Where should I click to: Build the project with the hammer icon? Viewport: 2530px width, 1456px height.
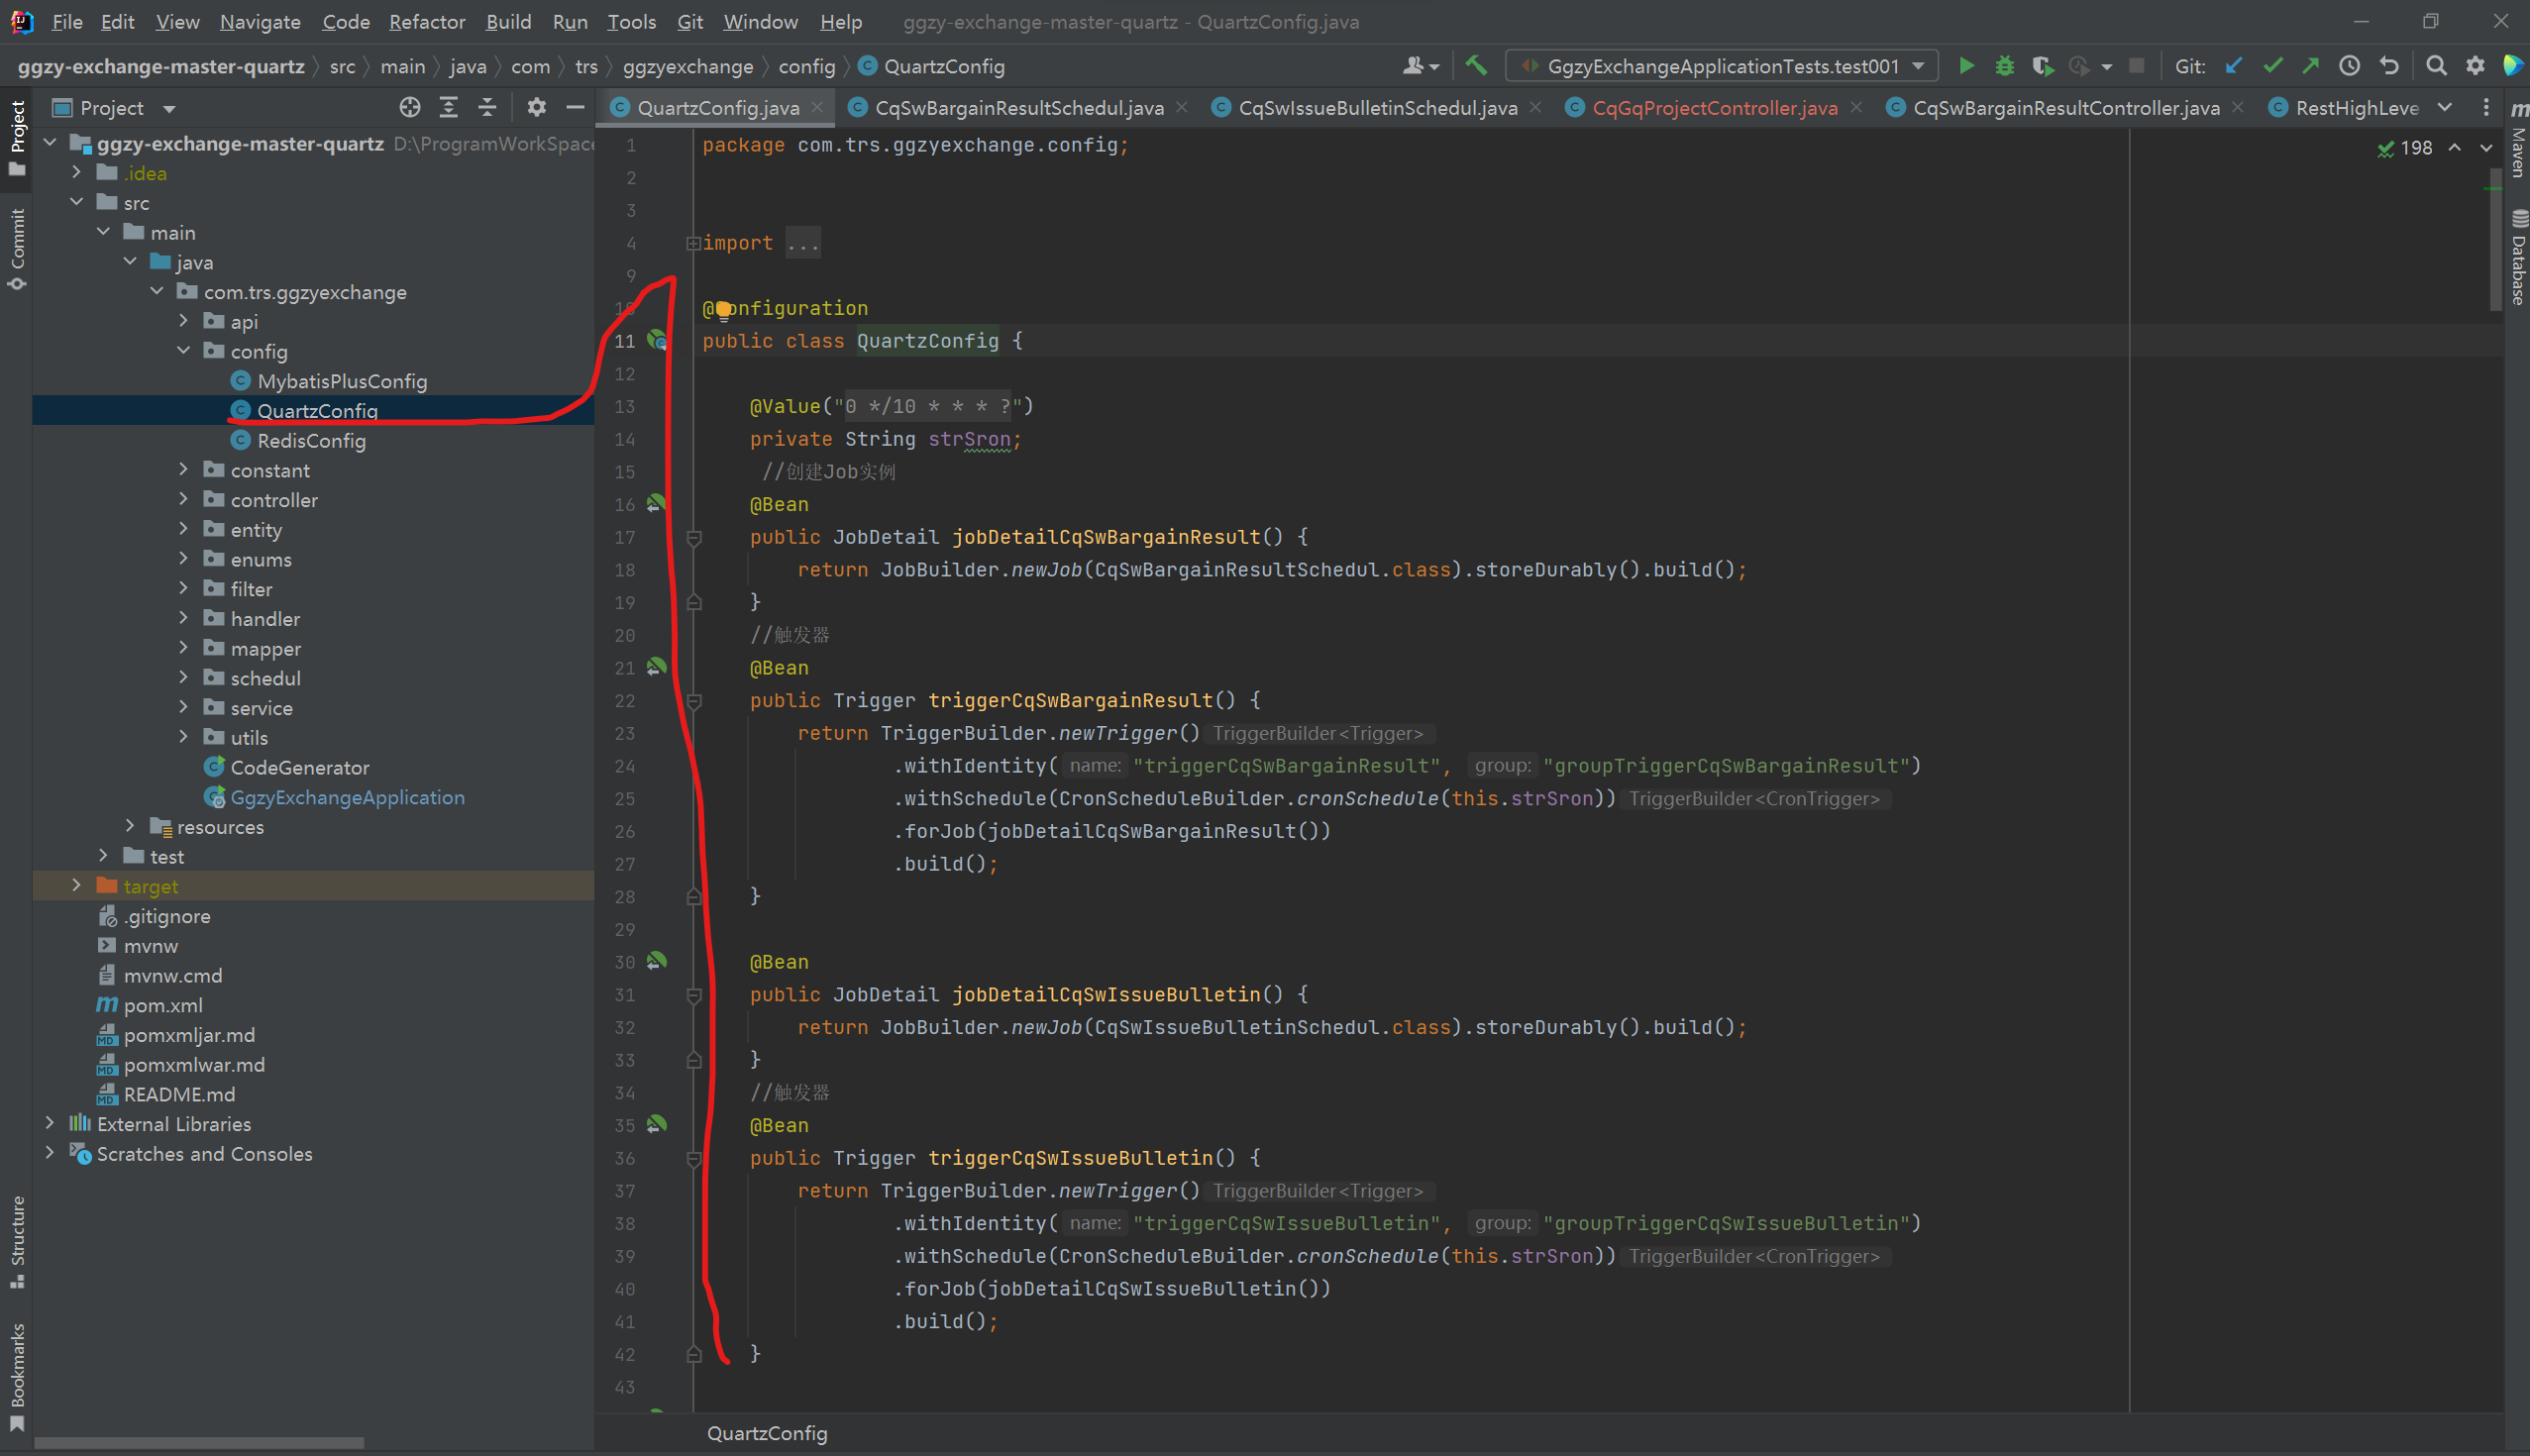(1476, 66)
